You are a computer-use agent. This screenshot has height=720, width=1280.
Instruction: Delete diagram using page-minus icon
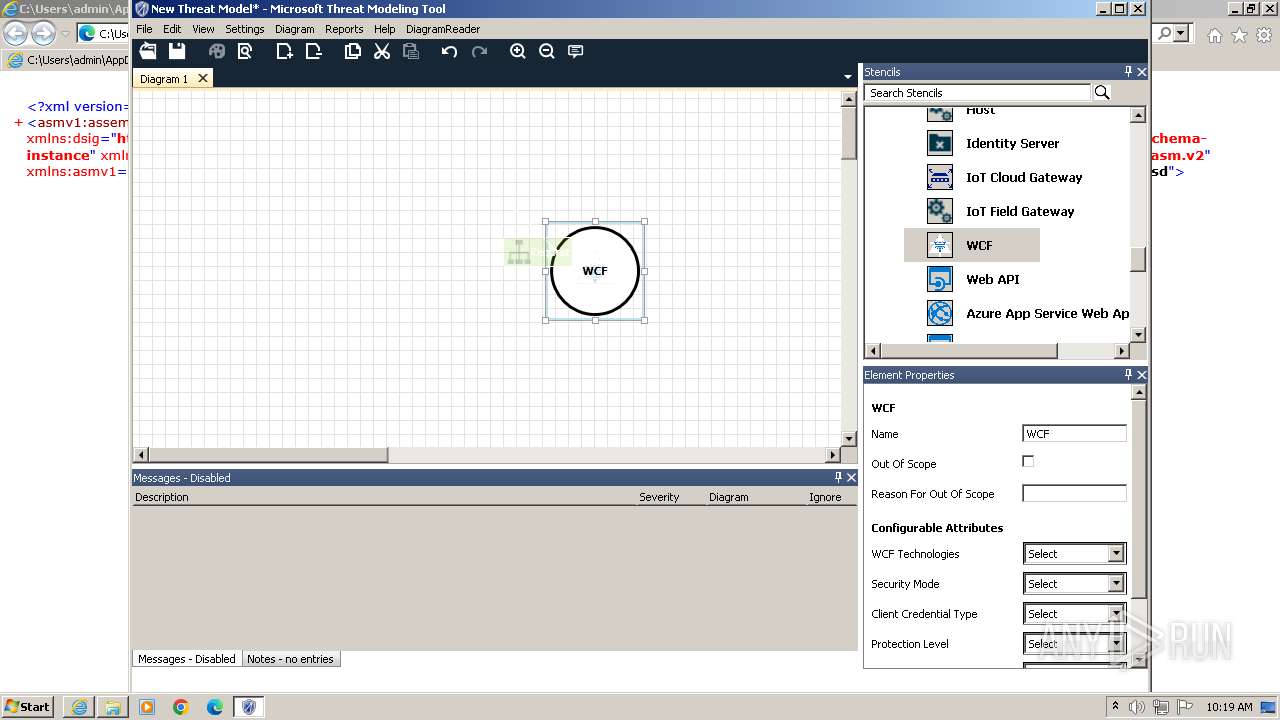pos(314,51)
